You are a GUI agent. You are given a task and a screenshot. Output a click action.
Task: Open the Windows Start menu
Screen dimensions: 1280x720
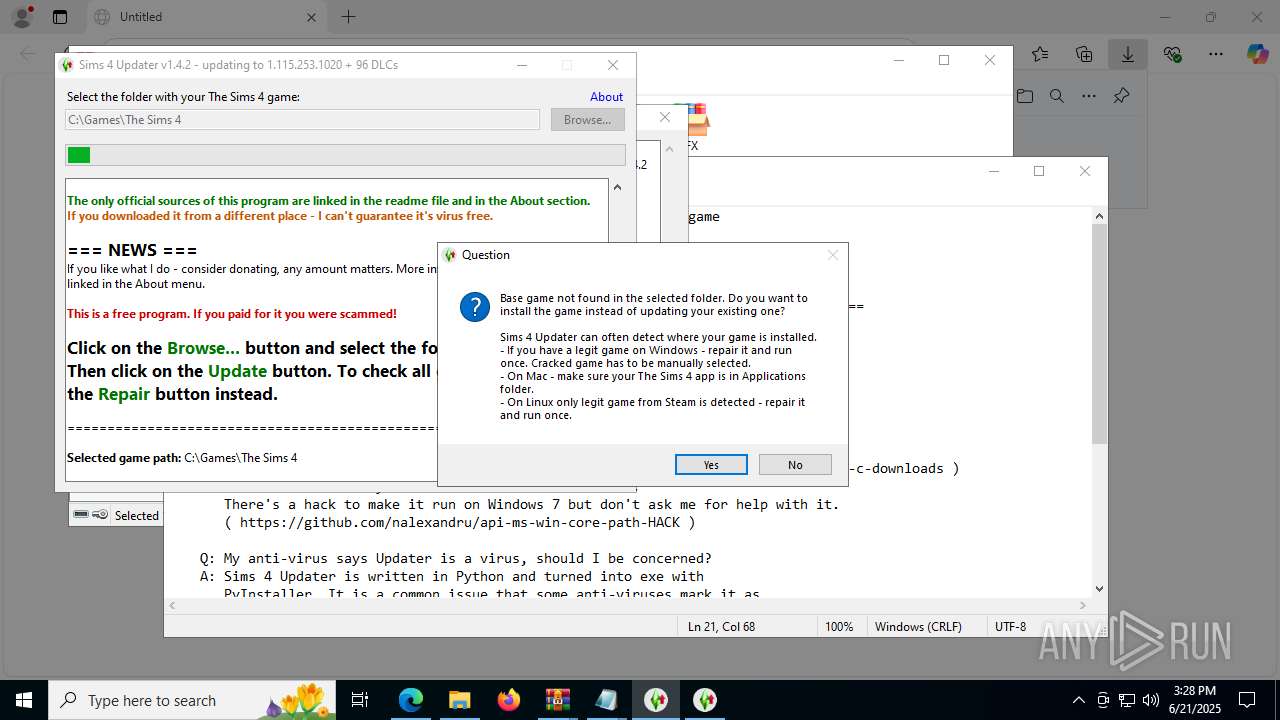24,700
